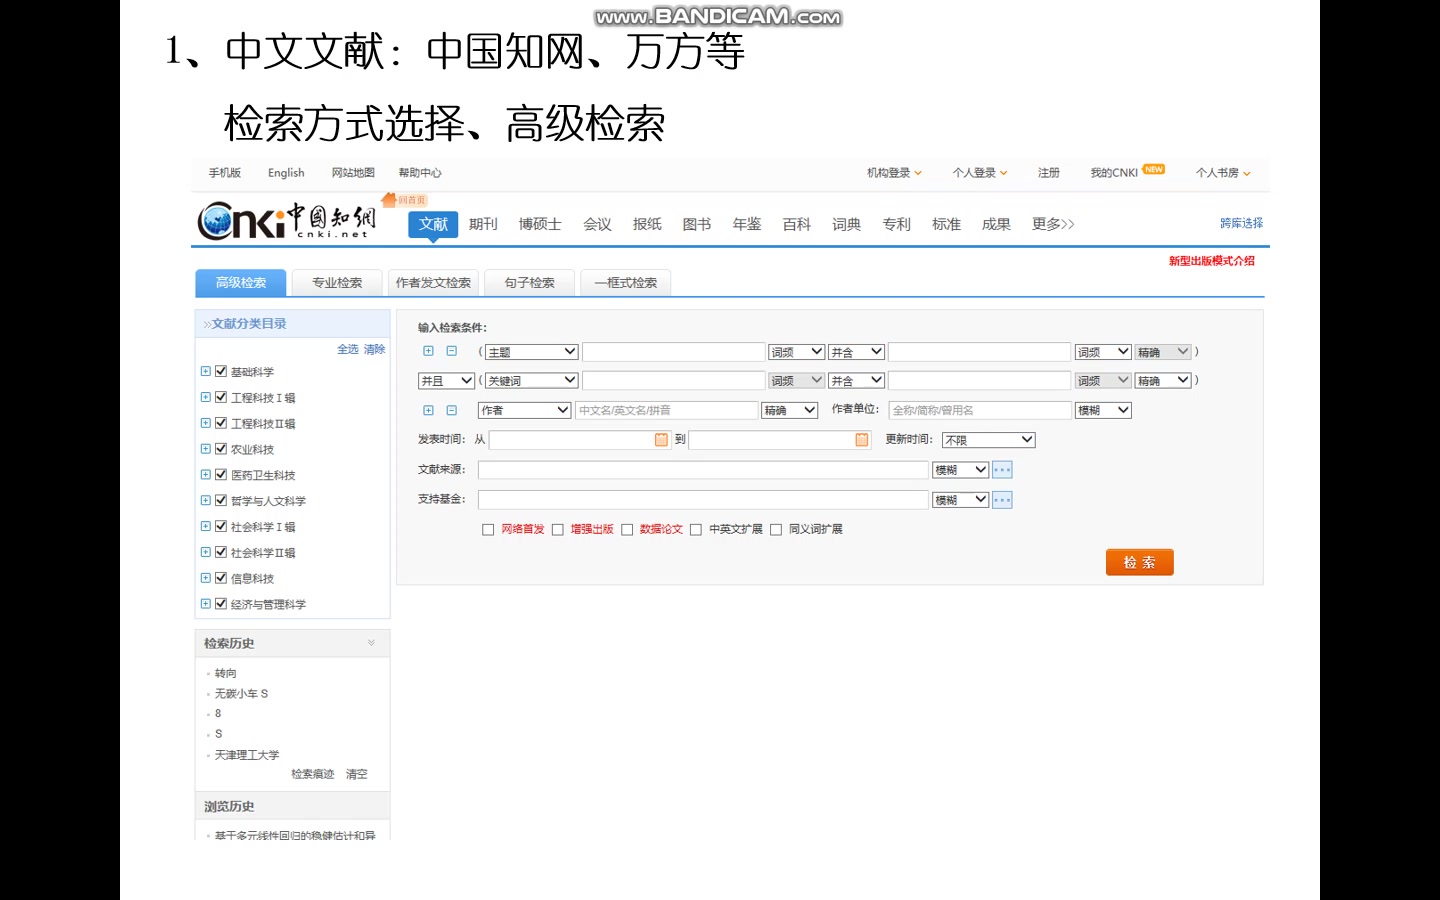Expand 工程科技Ⅰ辑 tree node

click(x=205, y=397)
